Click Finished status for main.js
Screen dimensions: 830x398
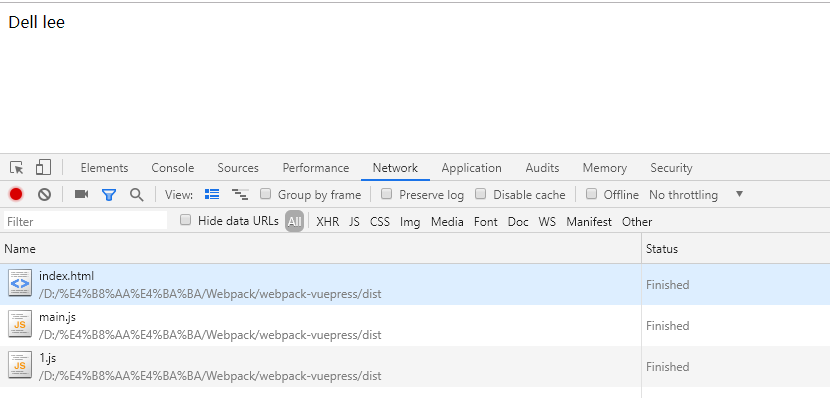click(667, 325)
